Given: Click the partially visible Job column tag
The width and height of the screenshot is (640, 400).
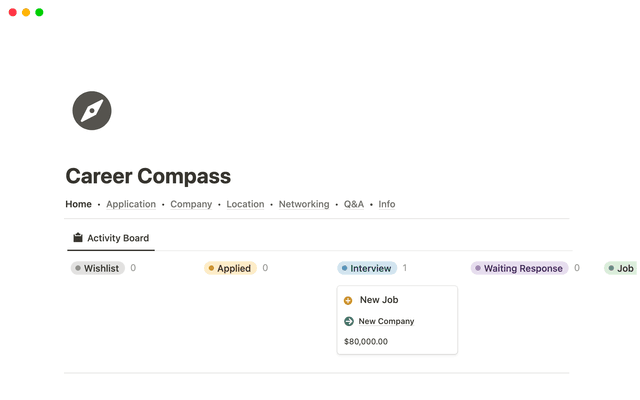Looking at the screenshot, I should [x=621, y=268].
